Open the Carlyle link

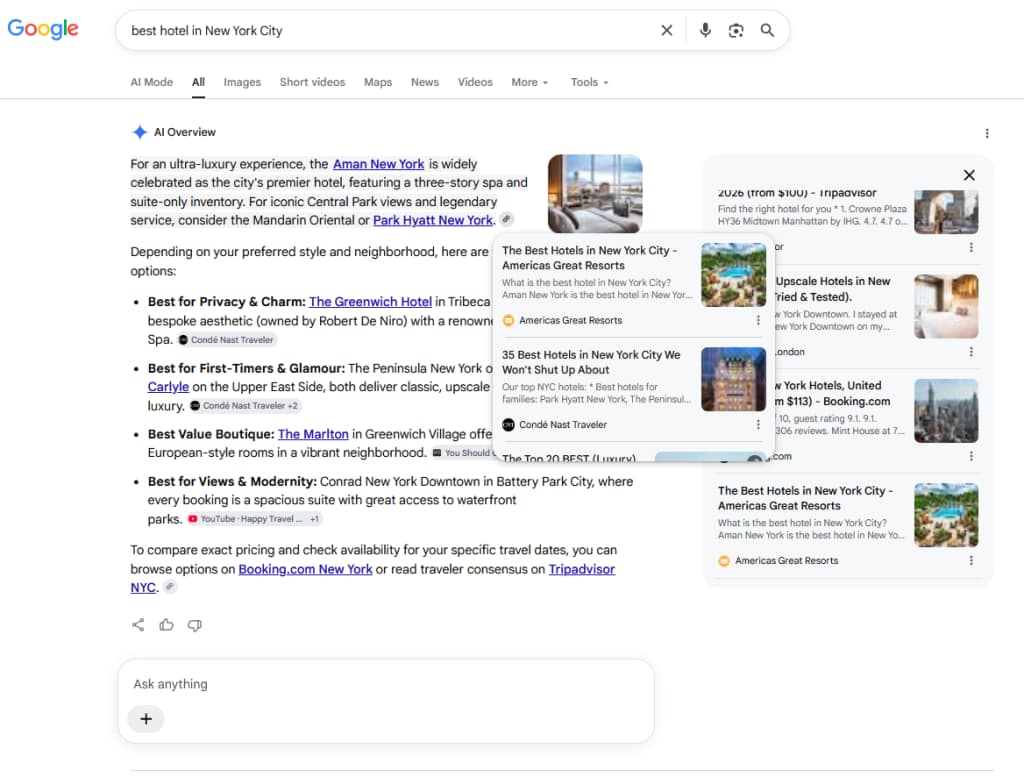pos(168,387)
